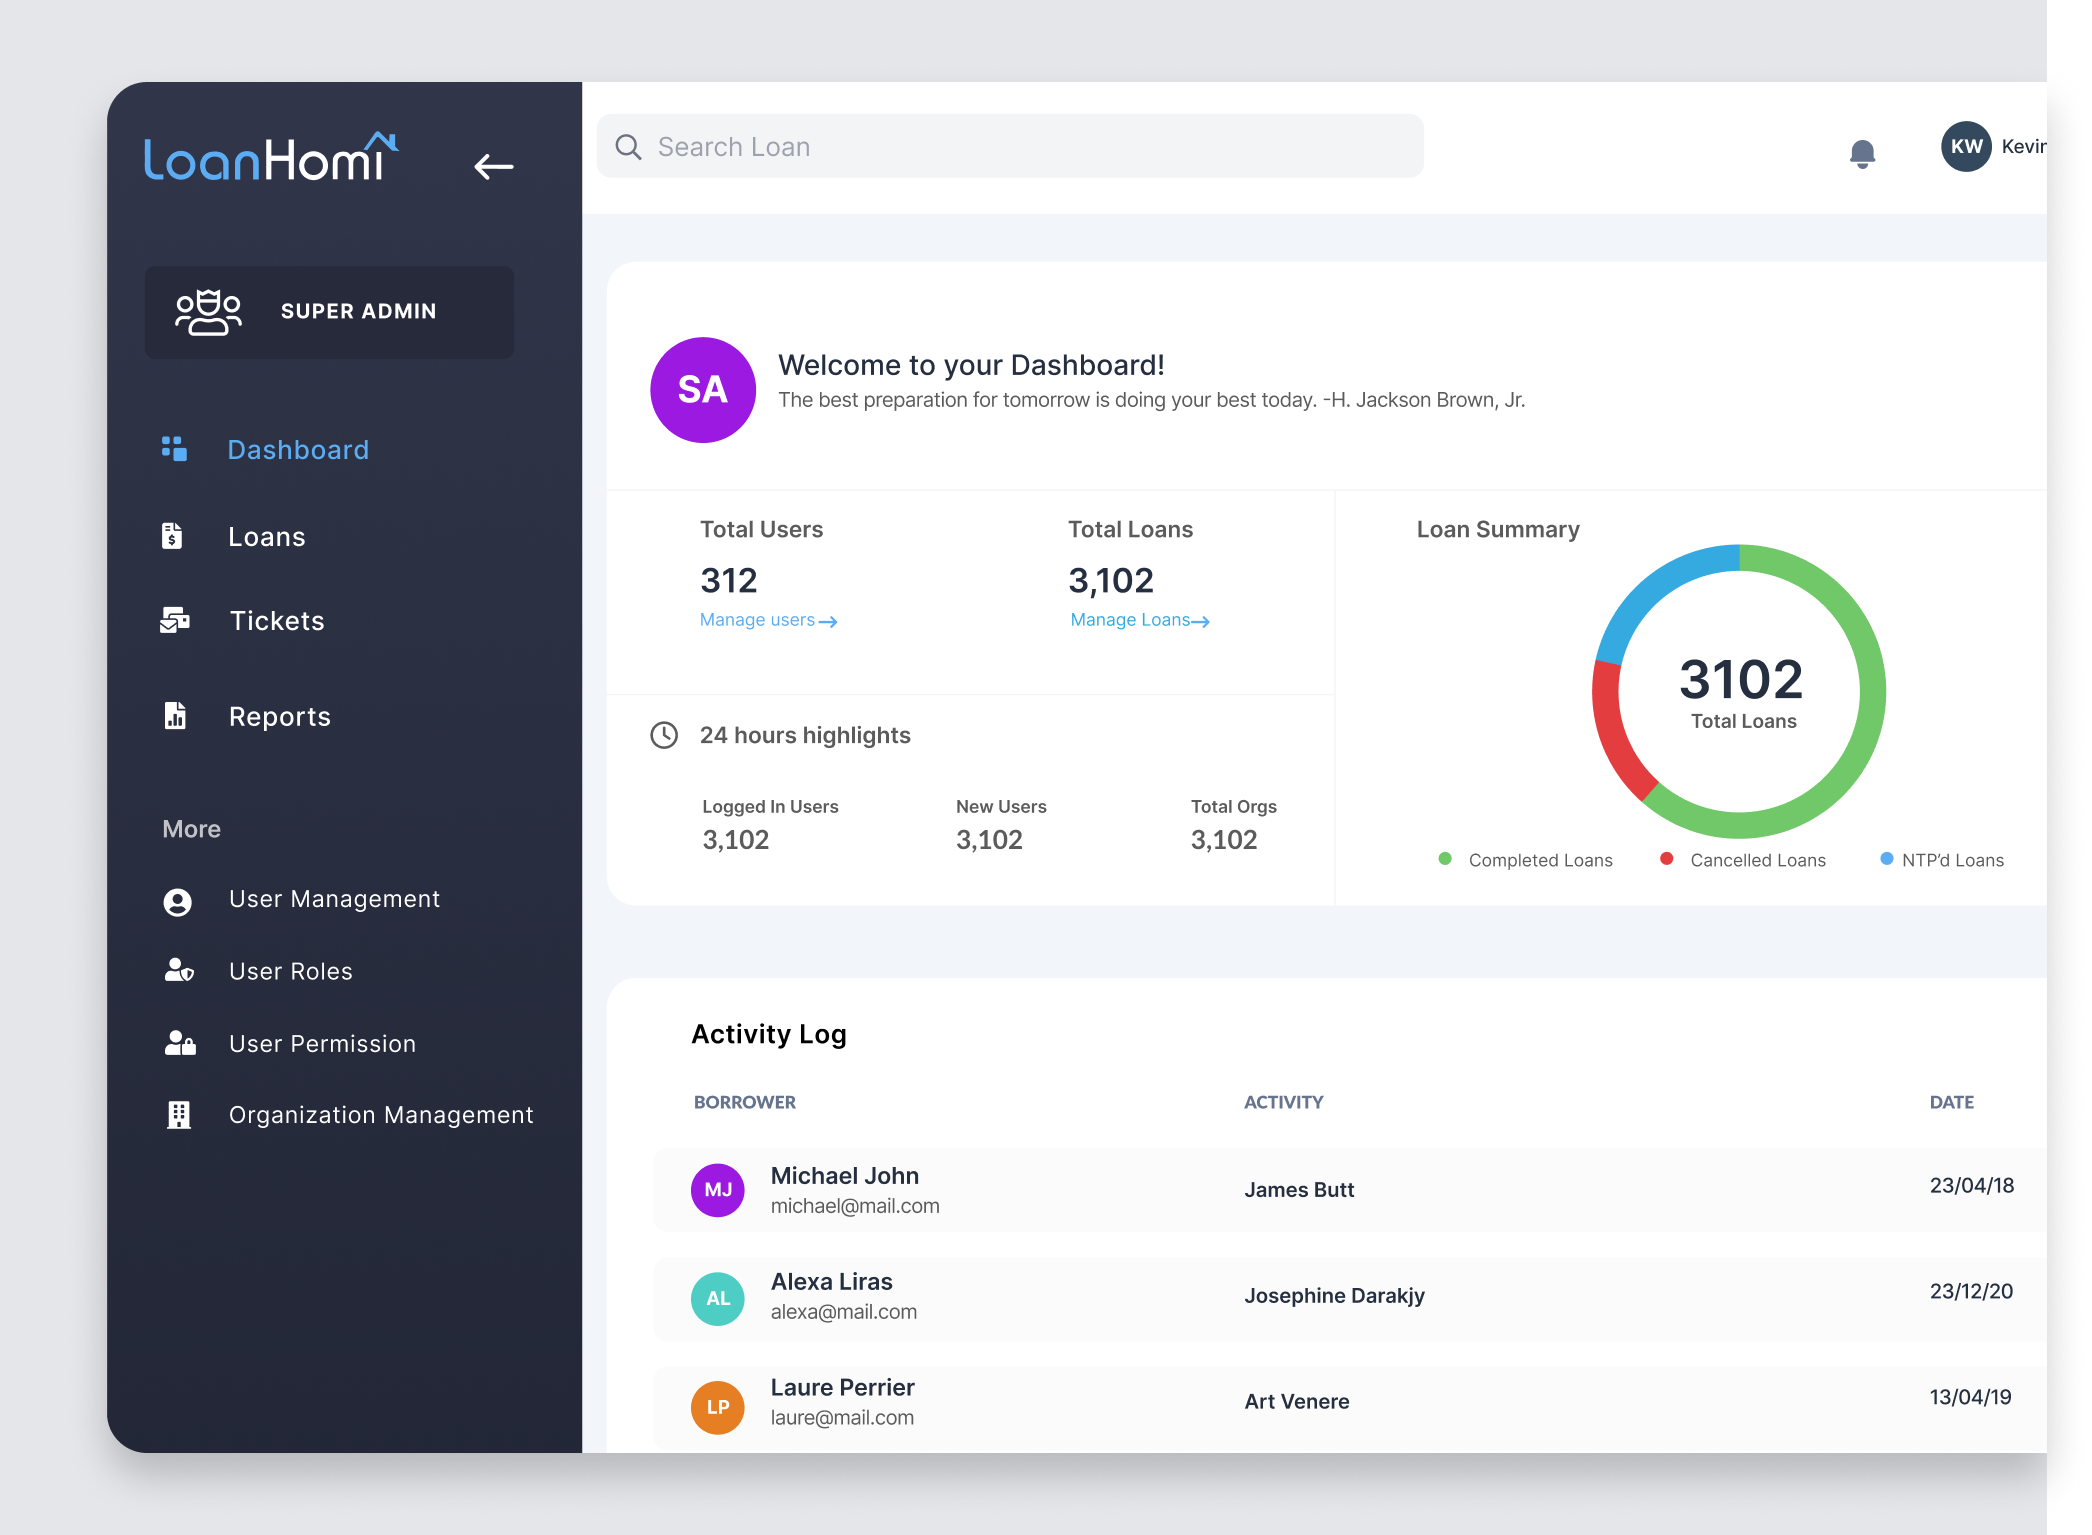2092x1535 pixels.
Task: Click the purple SA avatar
Action: coord(703,389)
